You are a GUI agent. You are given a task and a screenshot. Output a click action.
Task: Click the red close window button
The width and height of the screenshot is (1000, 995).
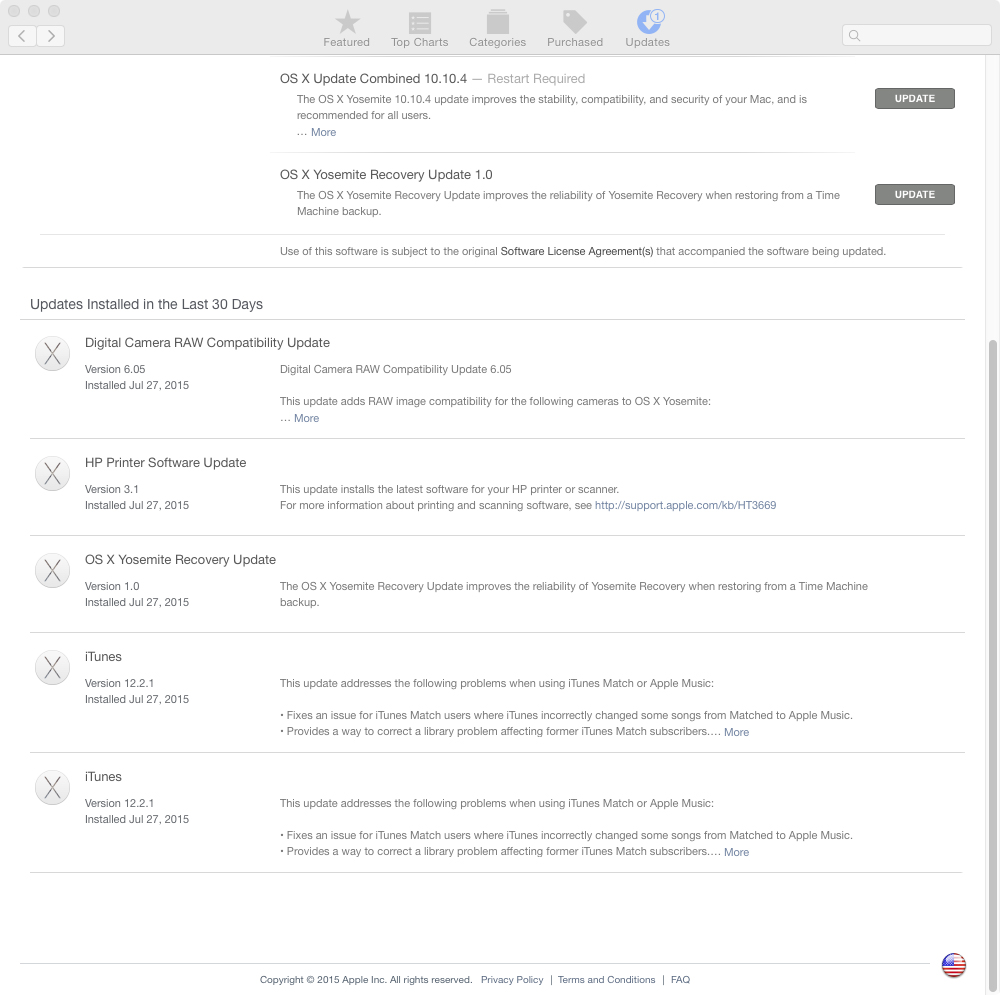[x=14, y=11]
